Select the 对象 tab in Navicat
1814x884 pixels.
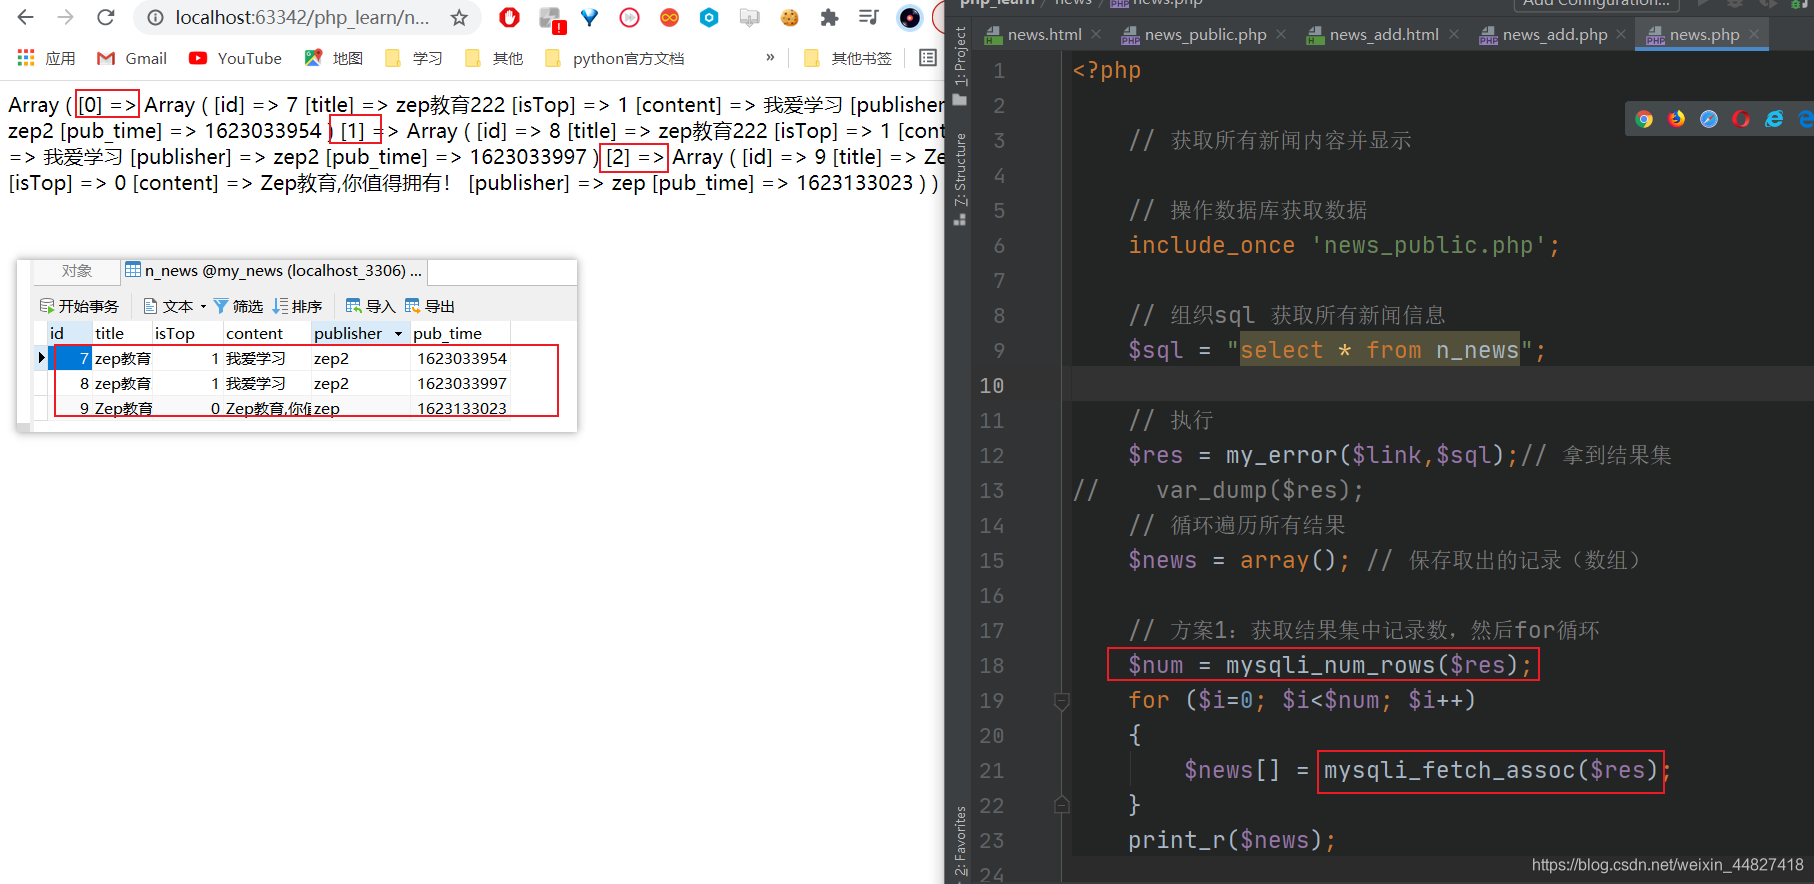(x=77, y=271)
